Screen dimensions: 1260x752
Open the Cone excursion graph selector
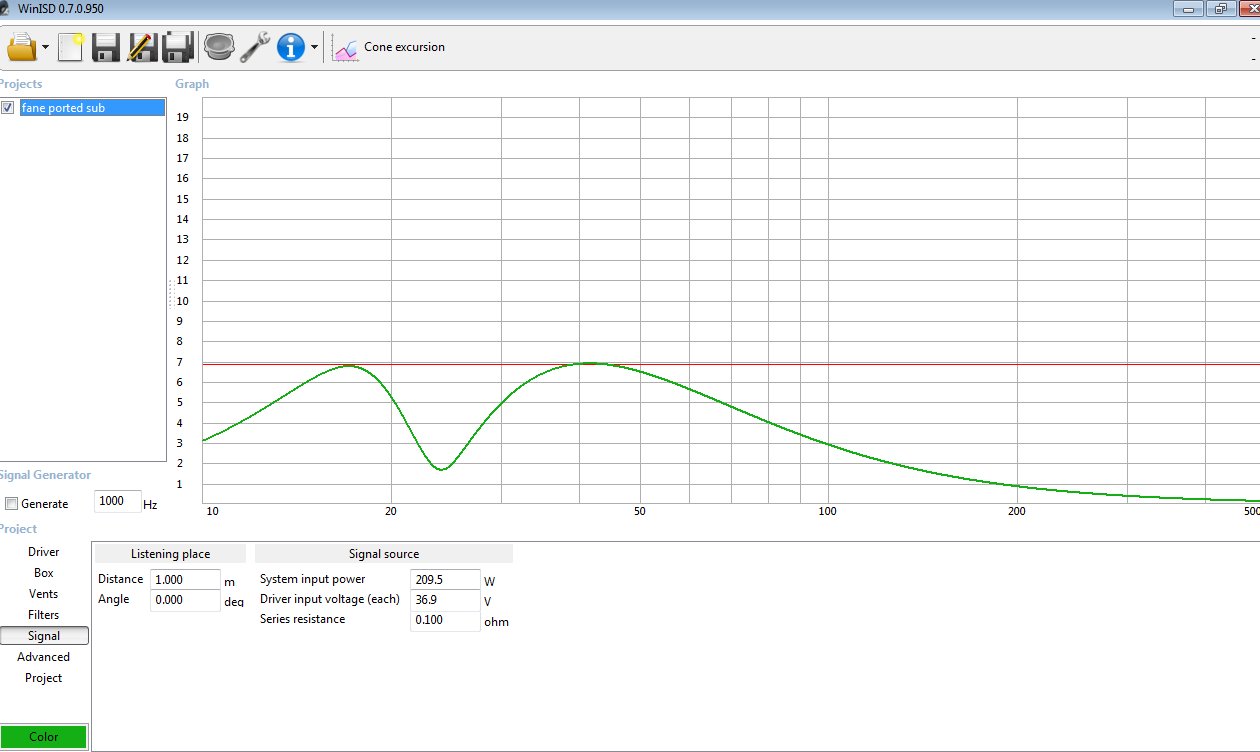[389, 47]
